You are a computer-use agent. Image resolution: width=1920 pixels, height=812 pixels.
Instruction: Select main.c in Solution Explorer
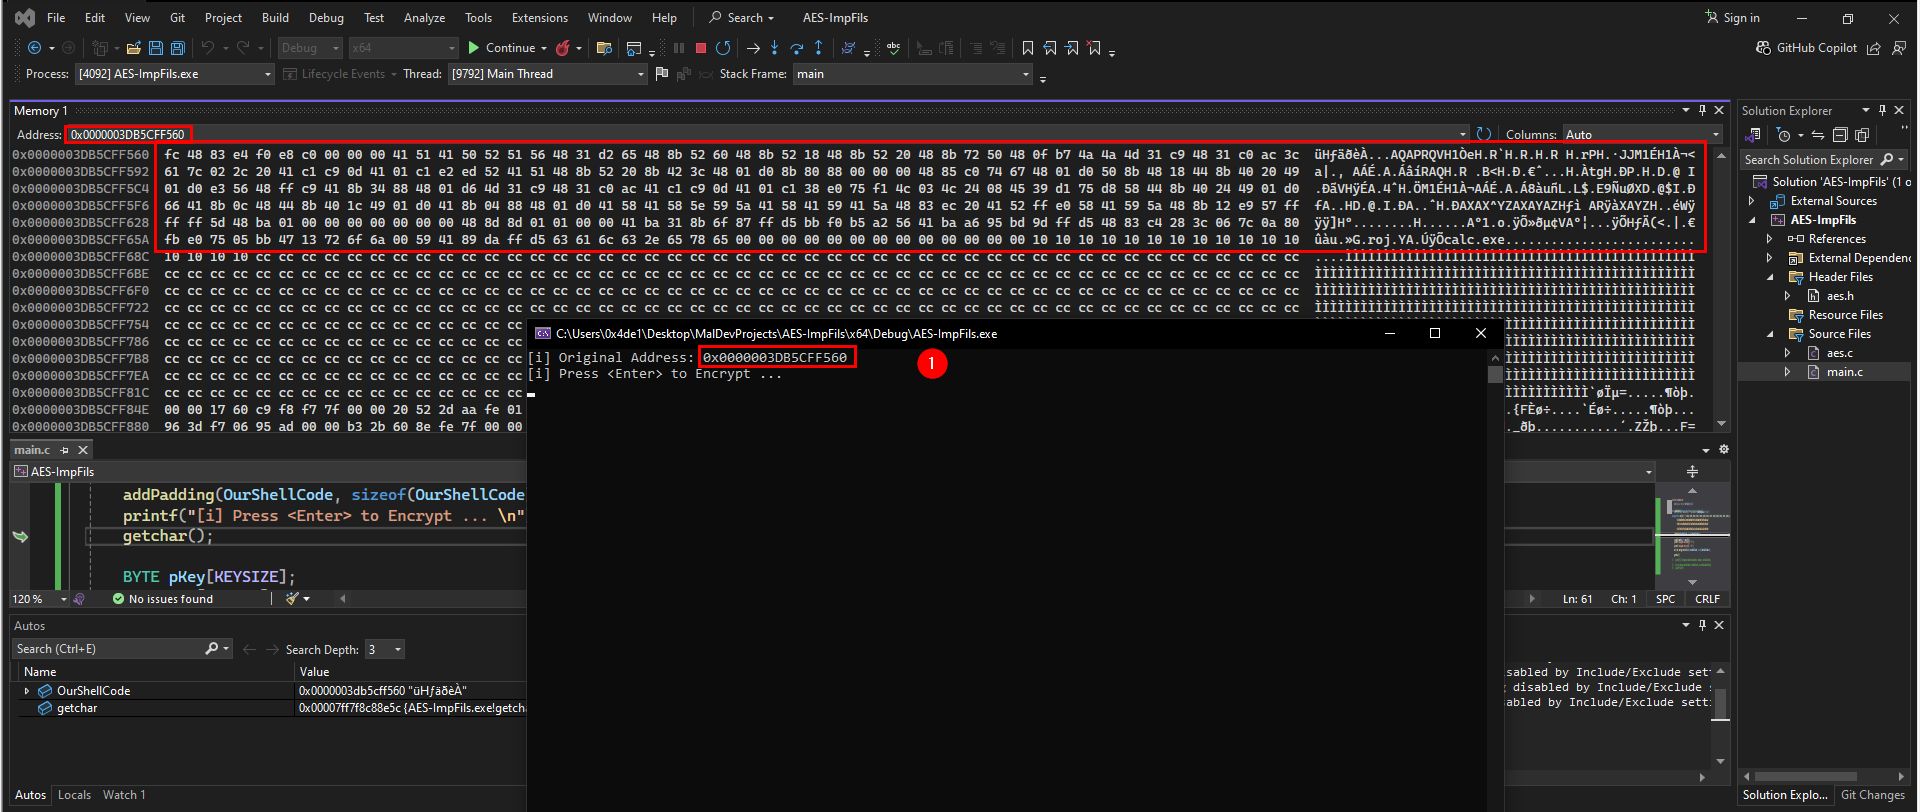point(1844,372)
